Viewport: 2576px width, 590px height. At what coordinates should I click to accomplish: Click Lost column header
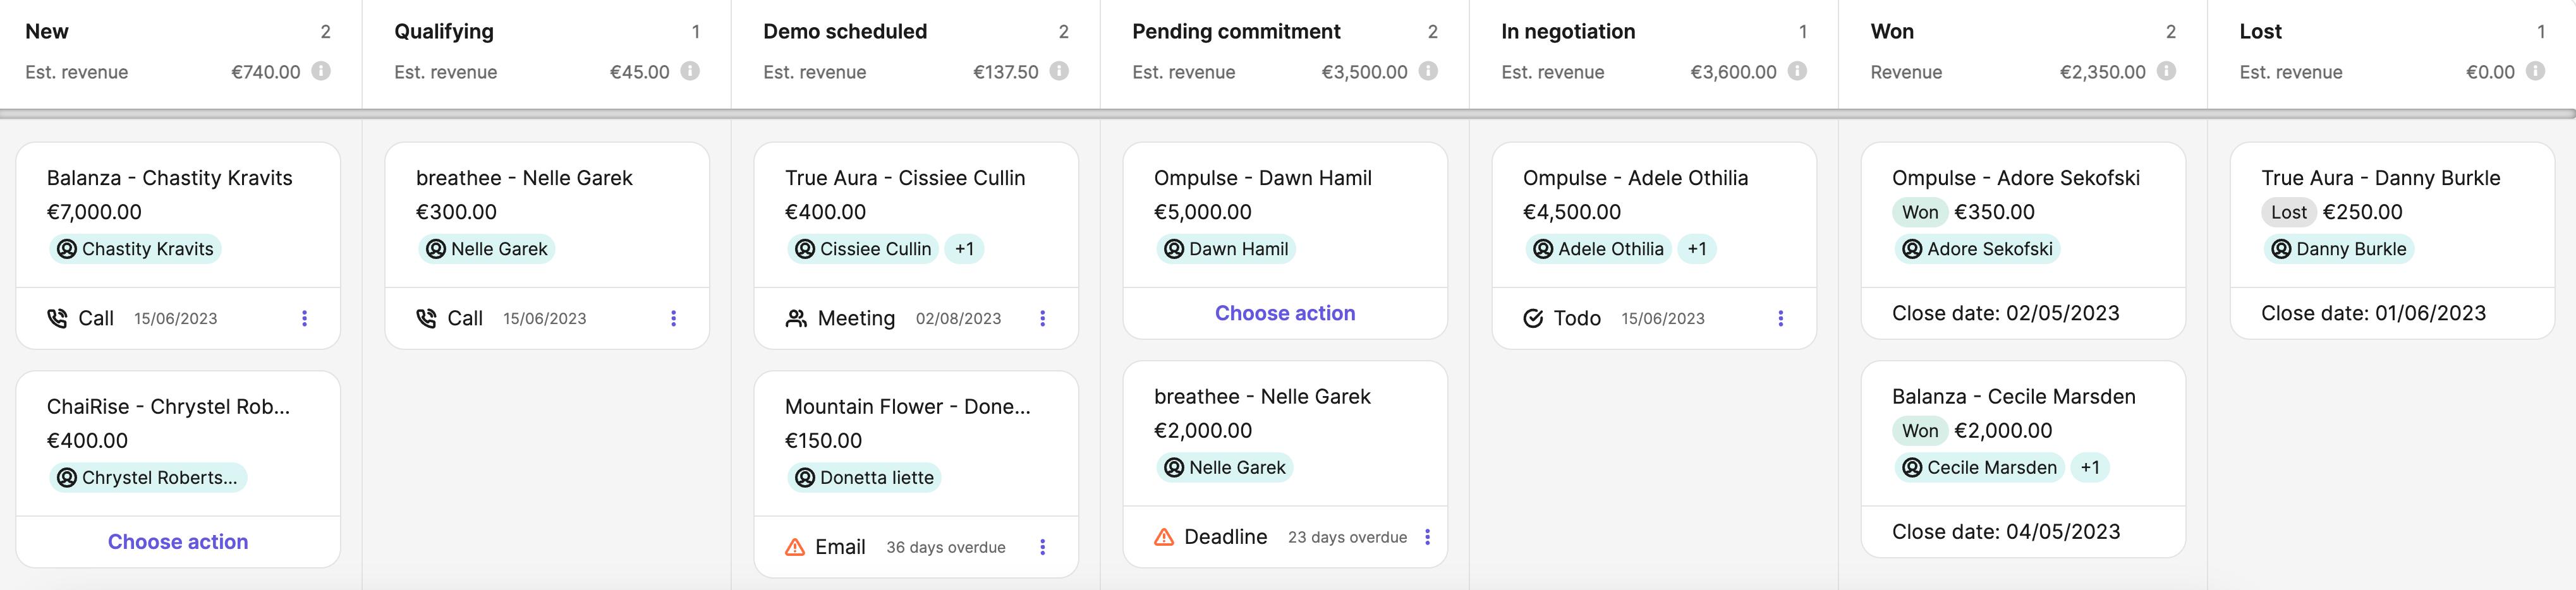[x=2260, y=32]
